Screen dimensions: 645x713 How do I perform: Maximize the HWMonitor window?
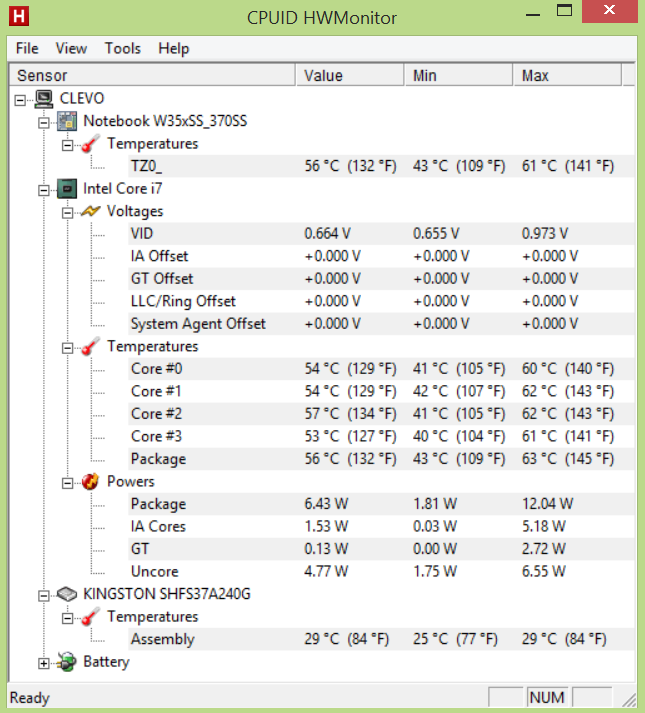click(x=564, y=11)
